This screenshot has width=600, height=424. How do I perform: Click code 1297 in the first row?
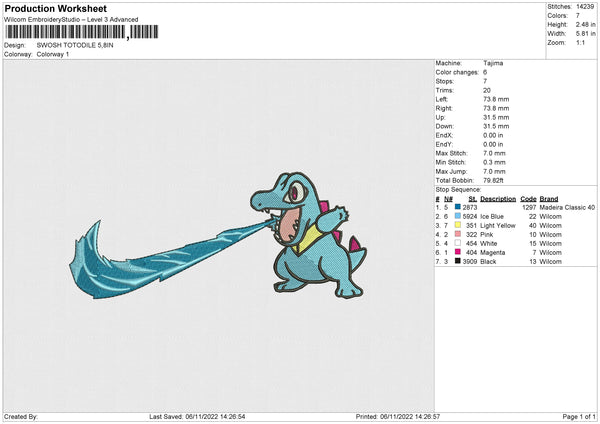(529, 207)
